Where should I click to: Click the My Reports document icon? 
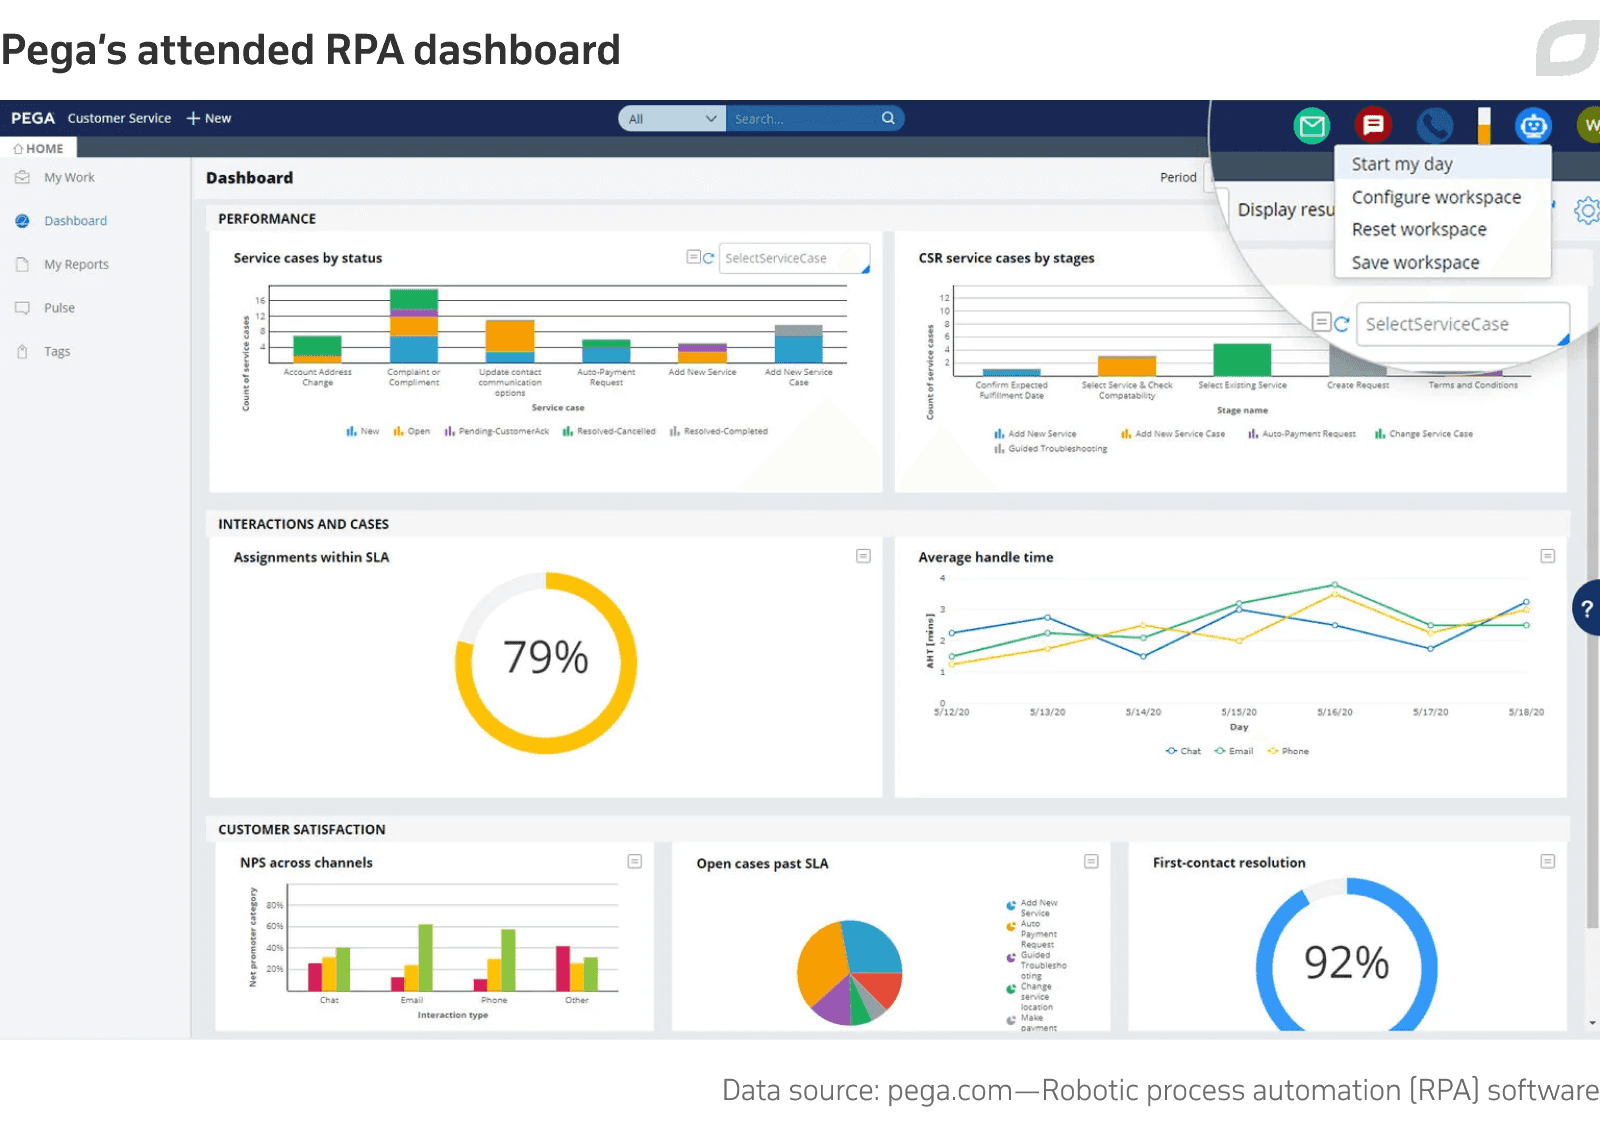(22, 264)
